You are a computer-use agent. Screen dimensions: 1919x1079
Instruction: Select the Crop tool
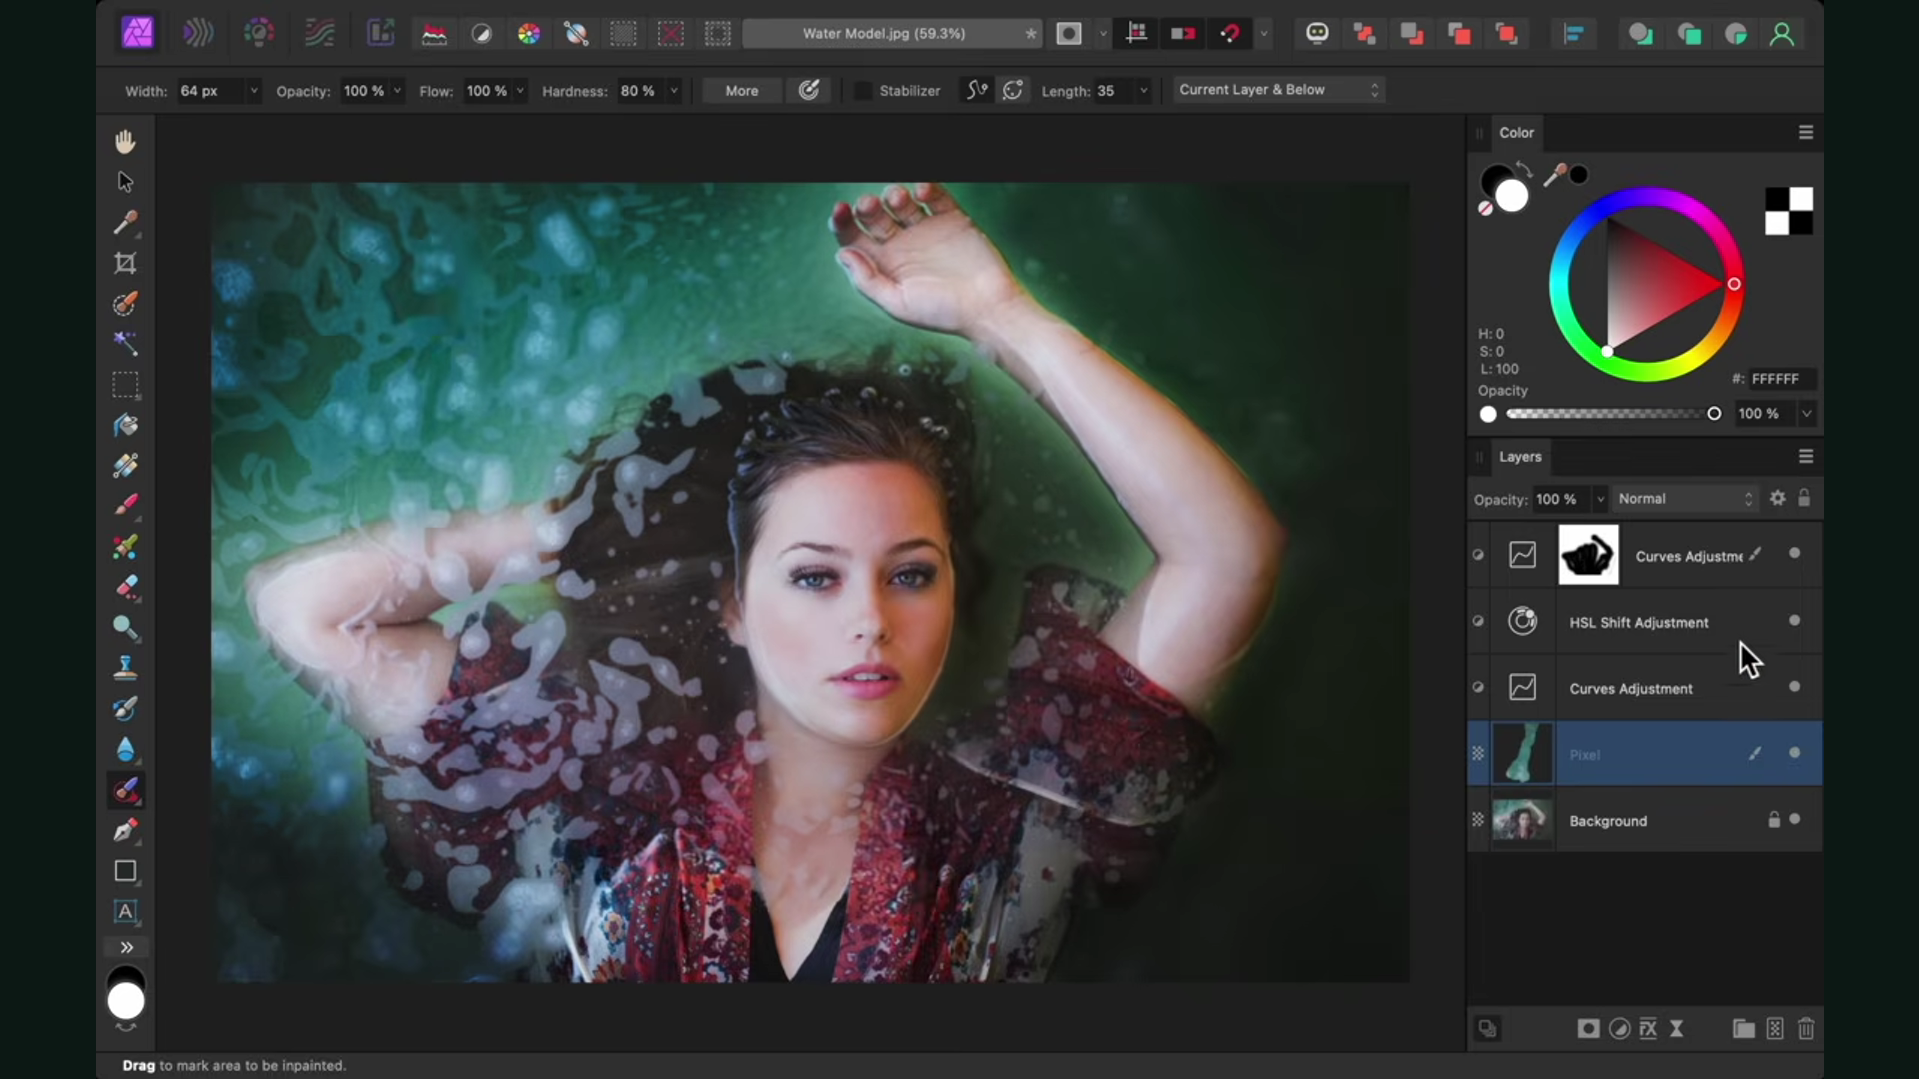click(125, 263)
